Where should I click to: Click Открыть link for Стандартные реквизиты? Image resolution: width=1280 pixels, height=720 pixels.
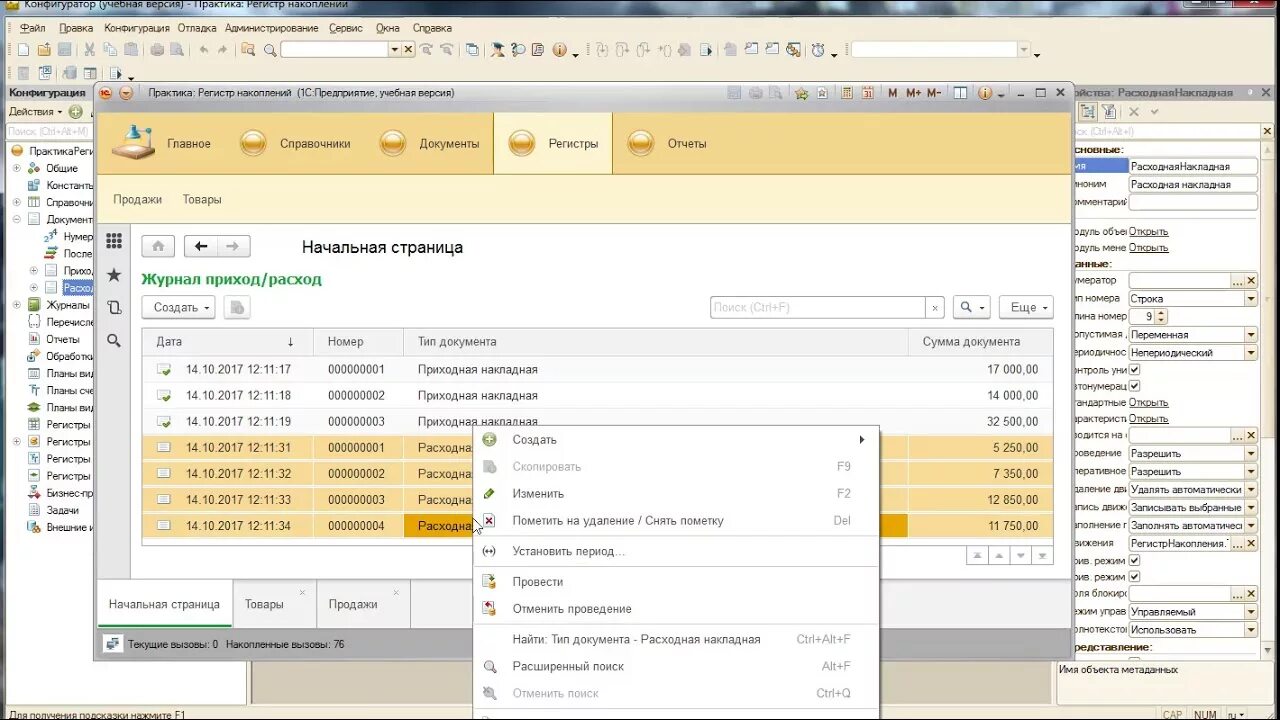click(1148, 402)
